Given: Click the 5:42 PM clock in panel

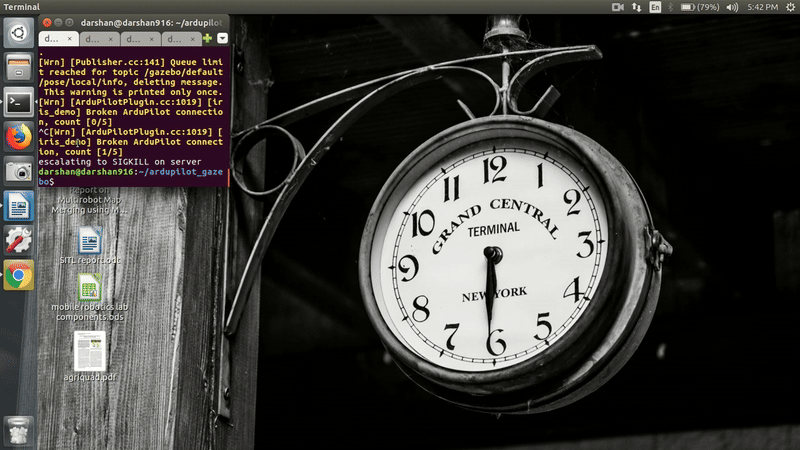Looking at the screenshot, I should (762, 7).
